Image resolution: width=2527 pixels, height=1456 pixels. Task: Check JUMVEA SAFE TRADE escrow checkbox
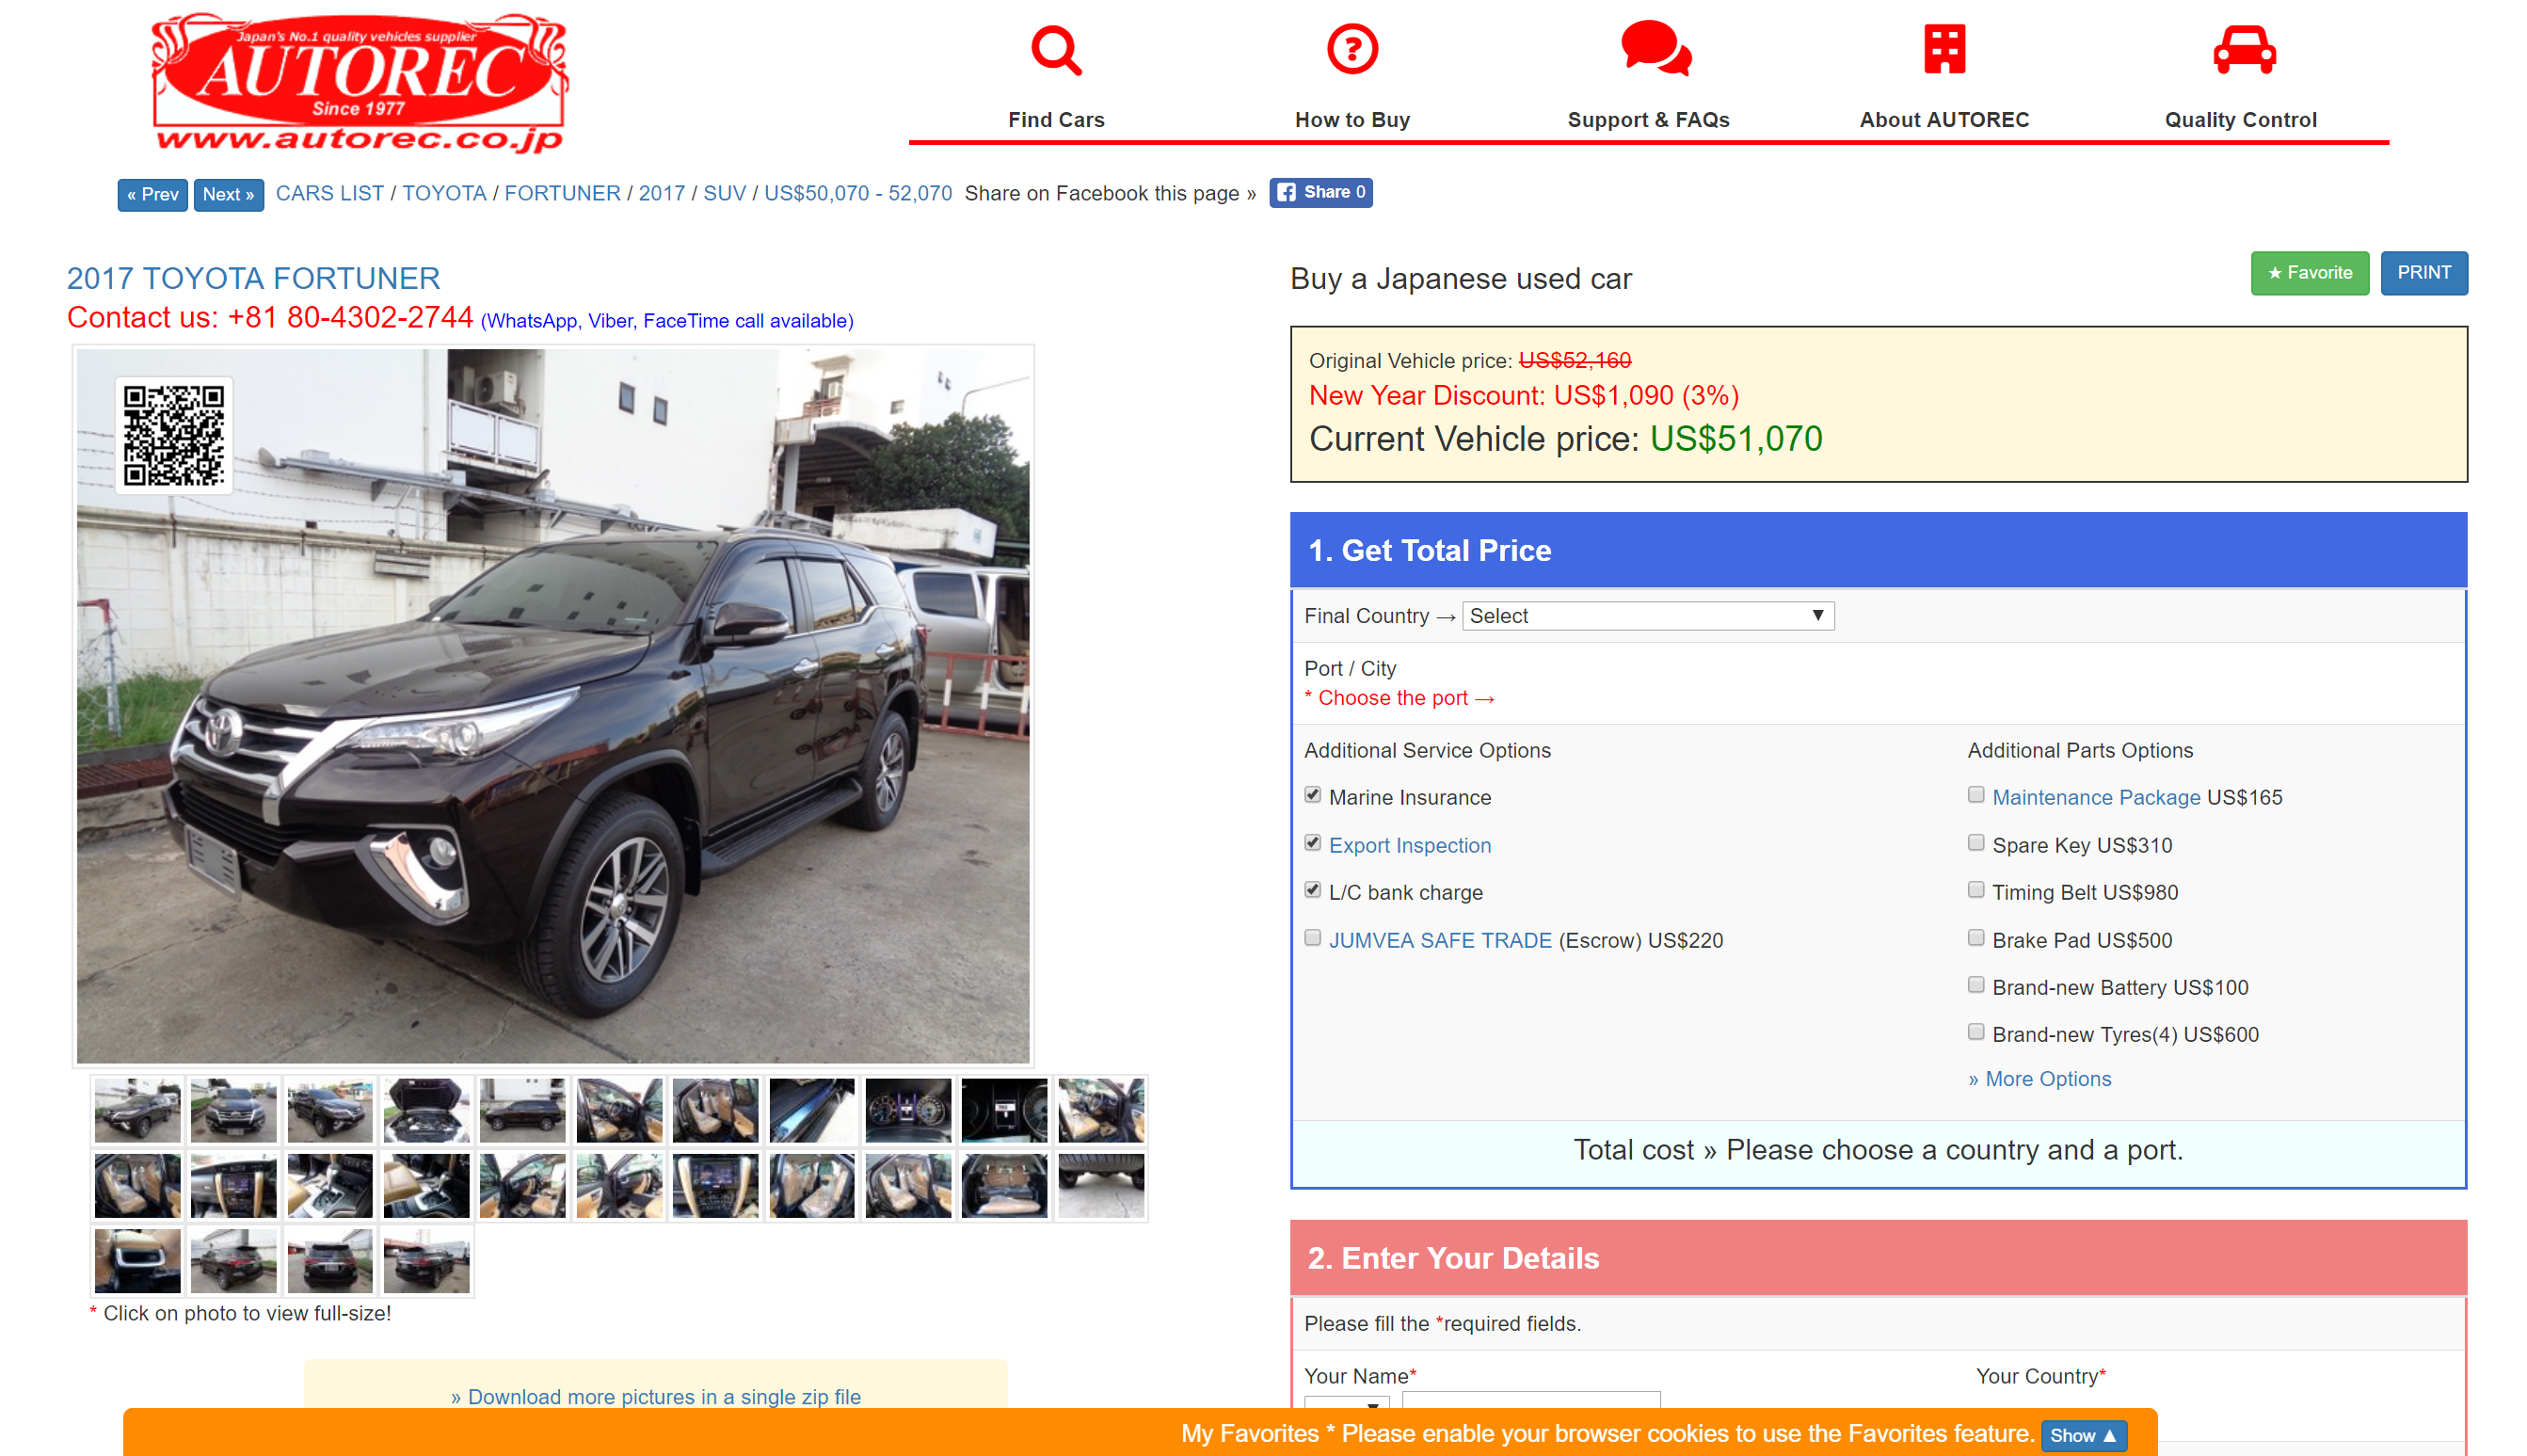pyautogui.click(x=1312, y=938)
